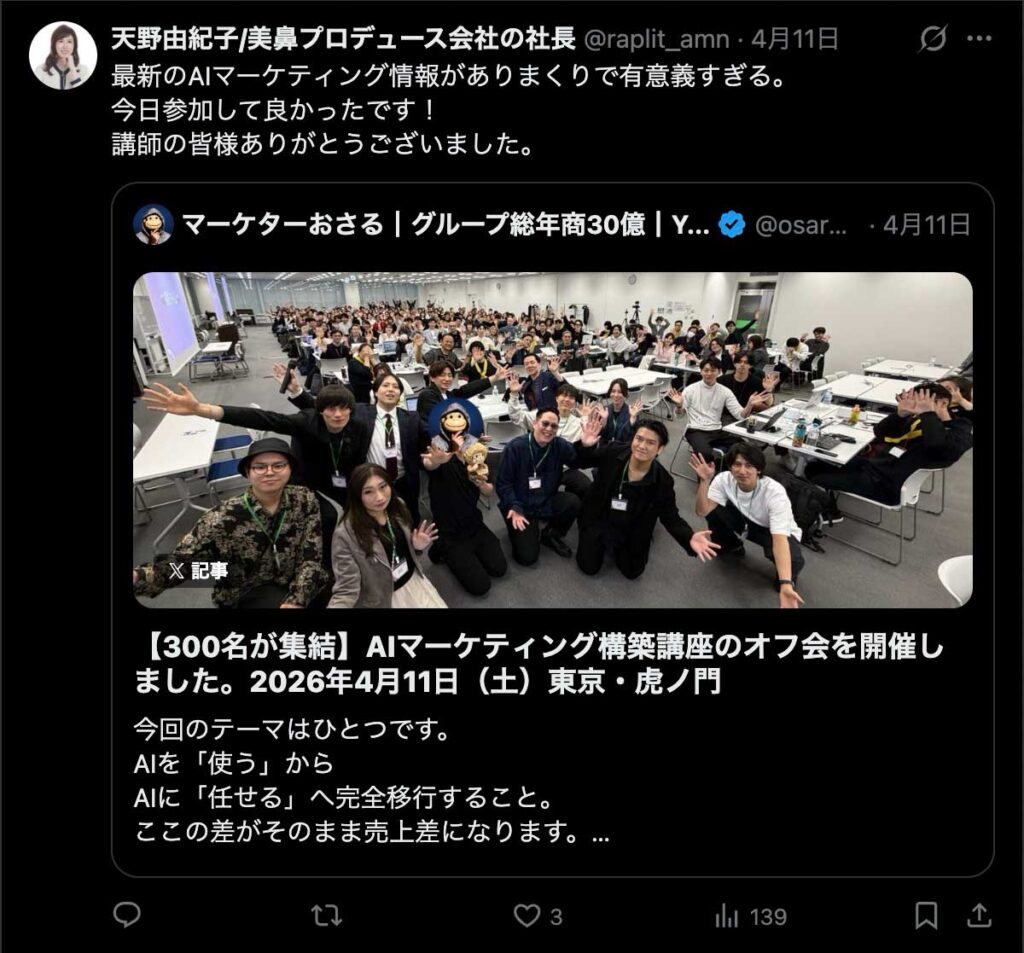The width and height of the screenshot is (1024, 953).
Task: Open the group photo in the article
Action: pyautogui.click(x=552, y=440)
